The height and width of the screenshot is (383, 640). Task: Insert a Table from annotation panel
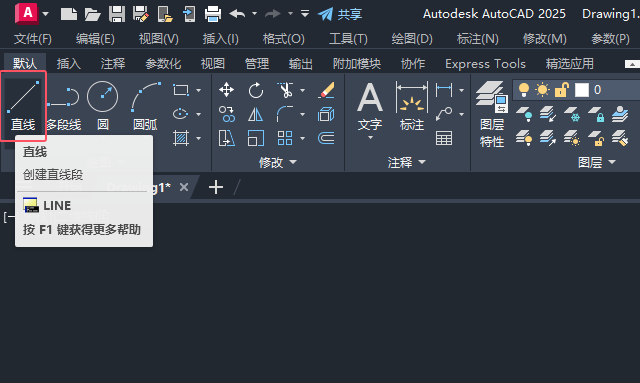tap(444, 138)
